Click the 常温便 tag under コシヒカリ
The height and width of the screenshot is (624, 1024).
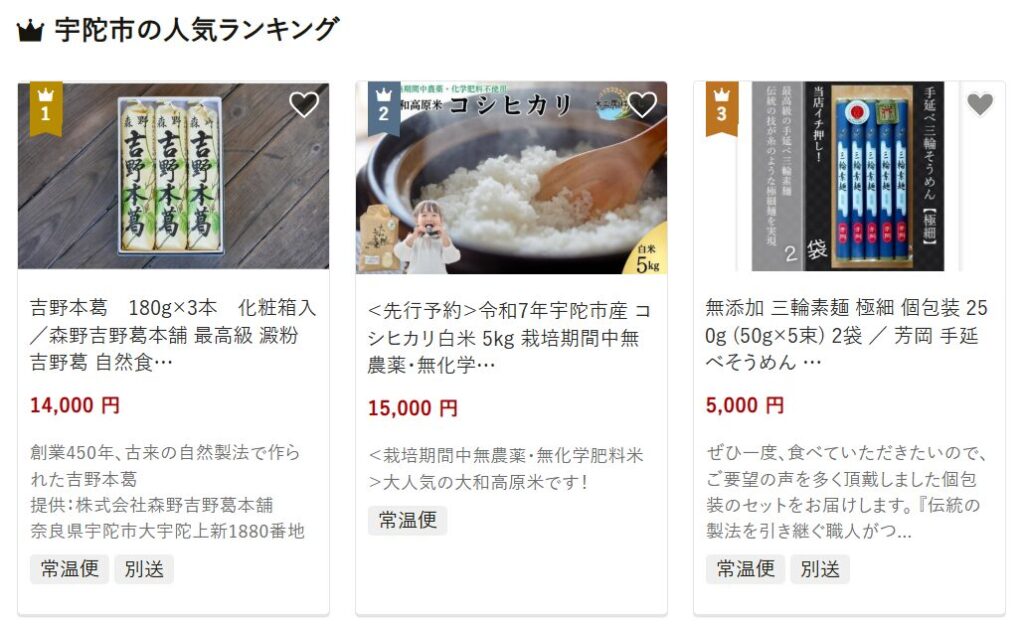pos(408,520)
